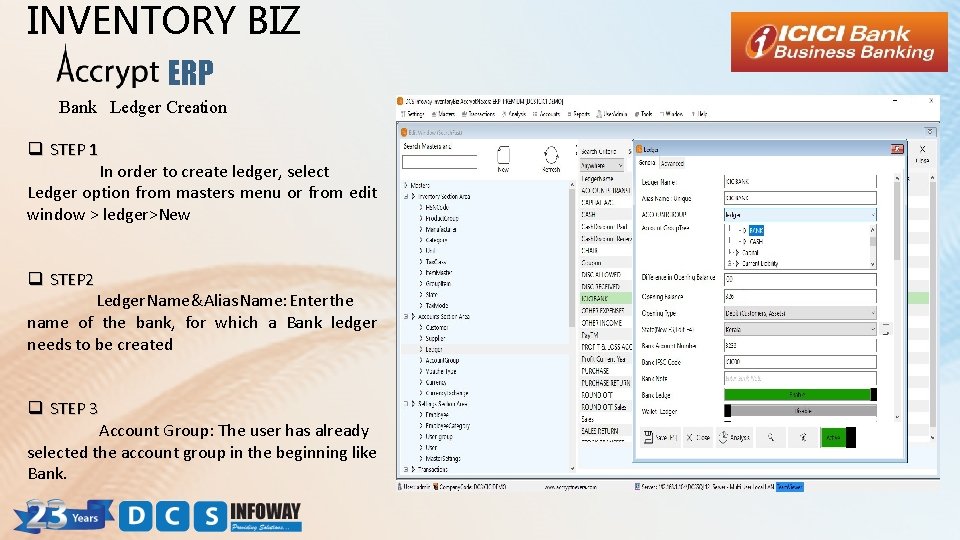Select Voucher Type in the masters tree
This screenshot has height=540, width=960.
click(441, 372)
